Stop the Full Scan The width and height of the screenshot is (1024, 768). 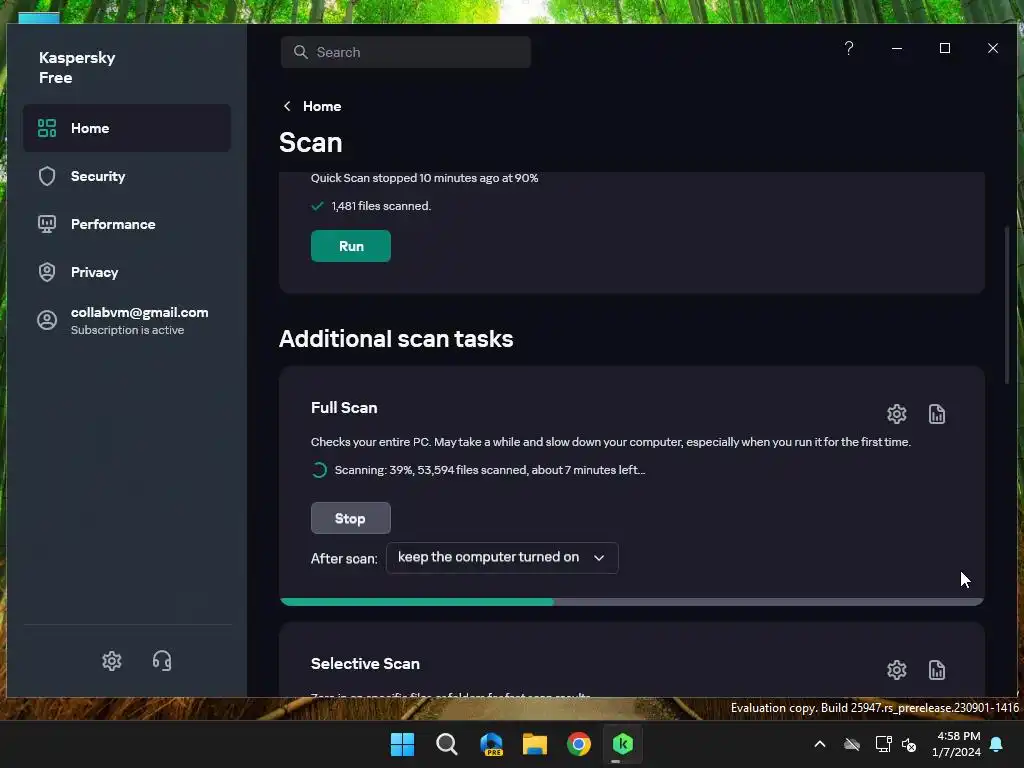coord(351,519)
